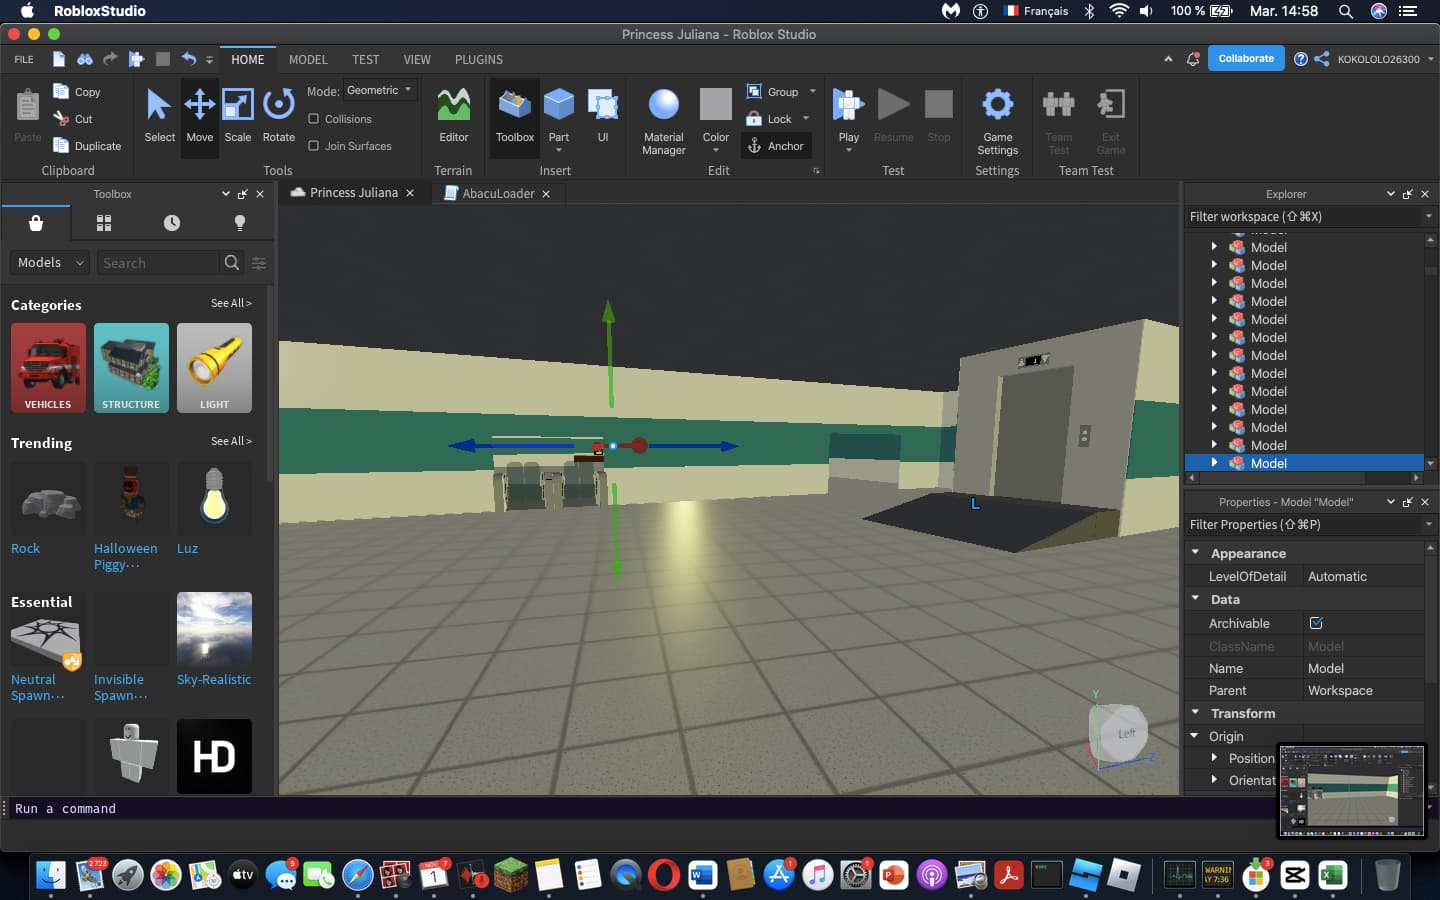Click the Toolbox search input field
The height and width of the screenshot is (900, 1440).
[158, 263]
